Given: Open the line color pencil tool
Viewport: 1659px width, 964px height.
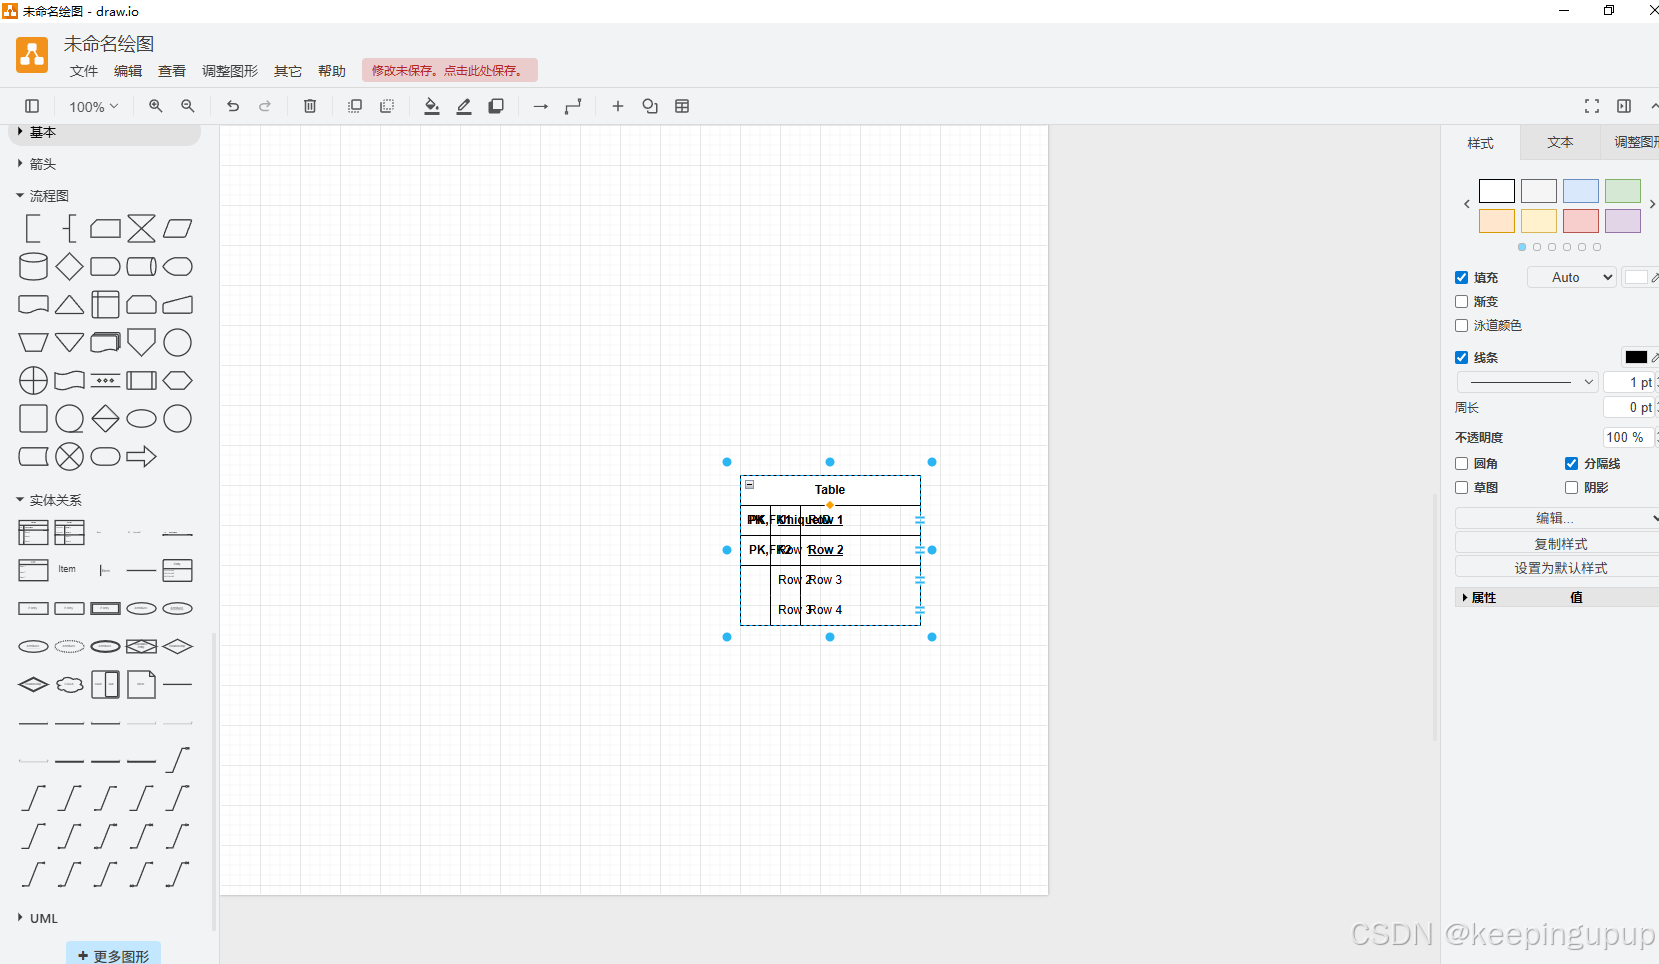Looking at the screenshot, I should click(464, 106).
